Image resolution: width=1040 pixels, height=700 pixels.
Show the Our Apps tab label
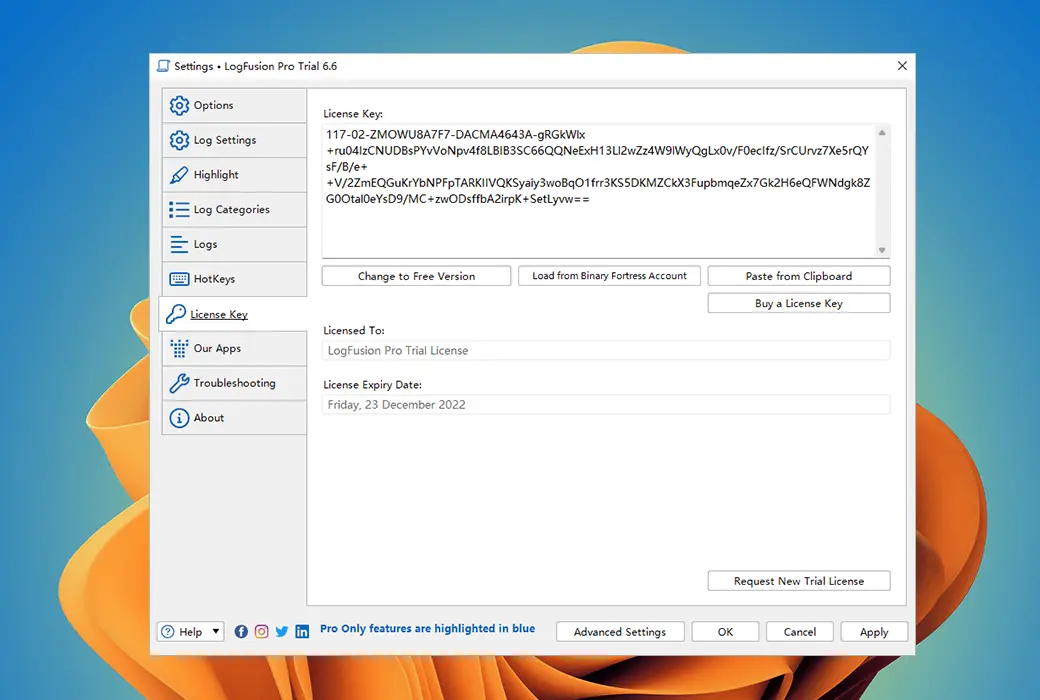(x=217, y=348)
